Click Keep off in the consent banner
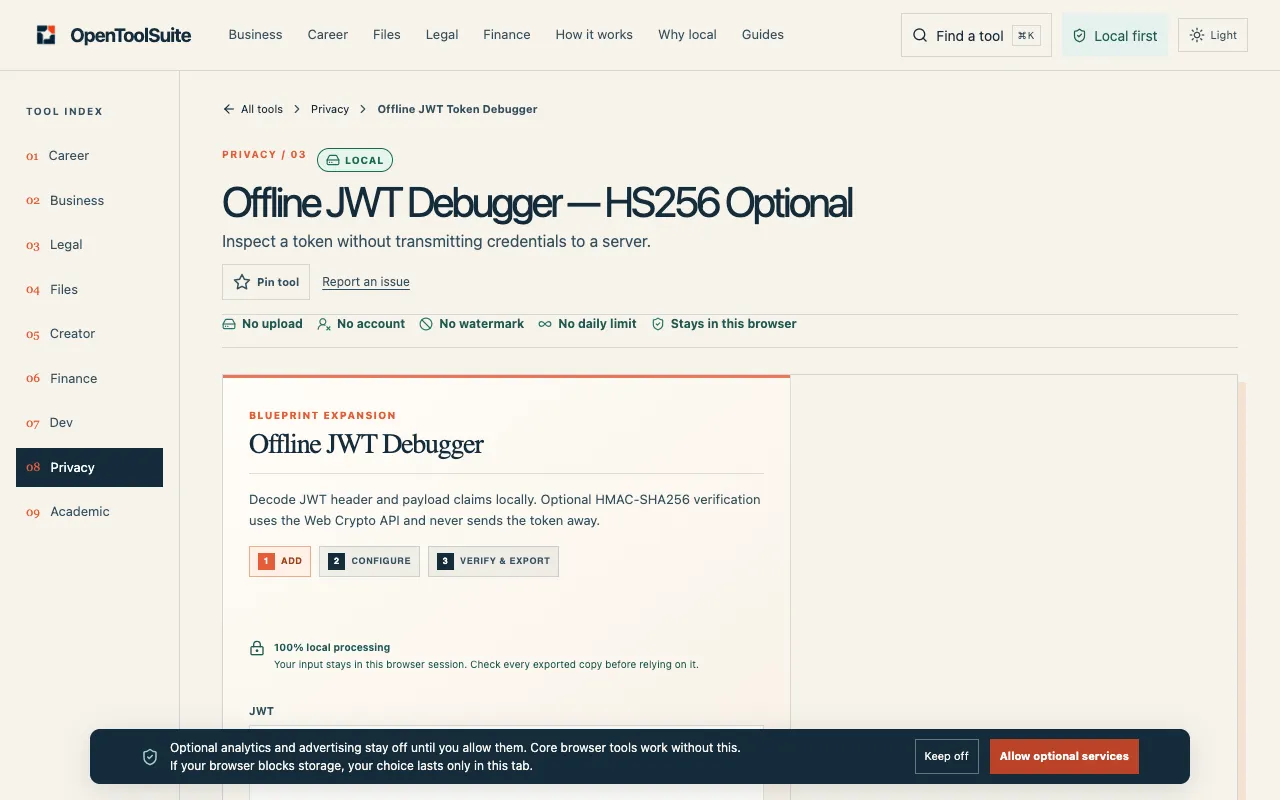The width and height of the screenshot is (1280, 800). 946,756
